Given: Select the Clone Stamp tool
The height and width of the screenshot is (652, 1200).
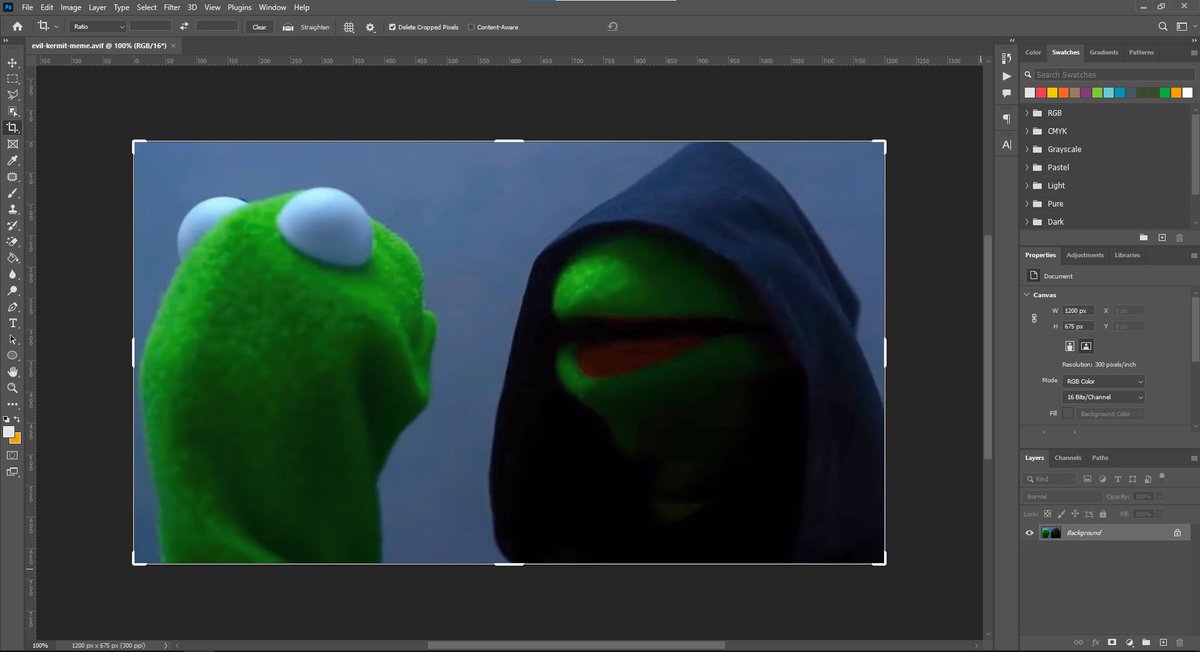Looking at the screenshot, I should (13, 209).
